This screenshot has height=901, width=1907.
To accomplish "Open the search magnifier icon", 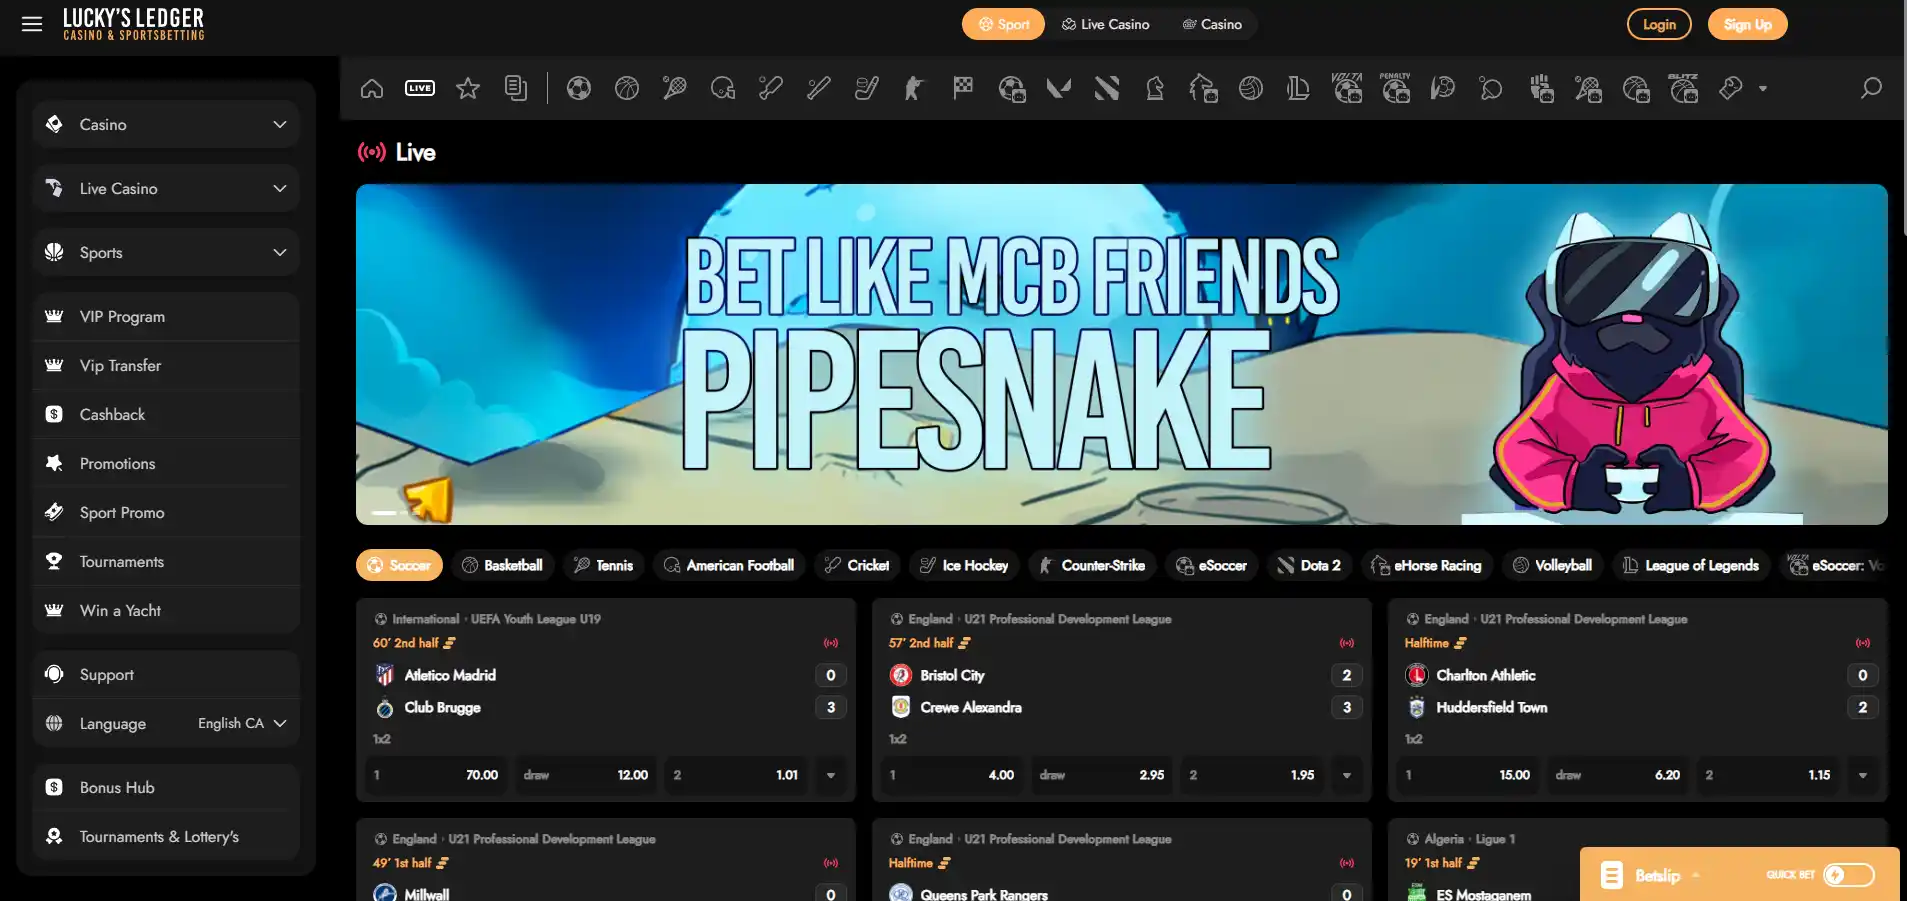I will [x=1871, y=88].
